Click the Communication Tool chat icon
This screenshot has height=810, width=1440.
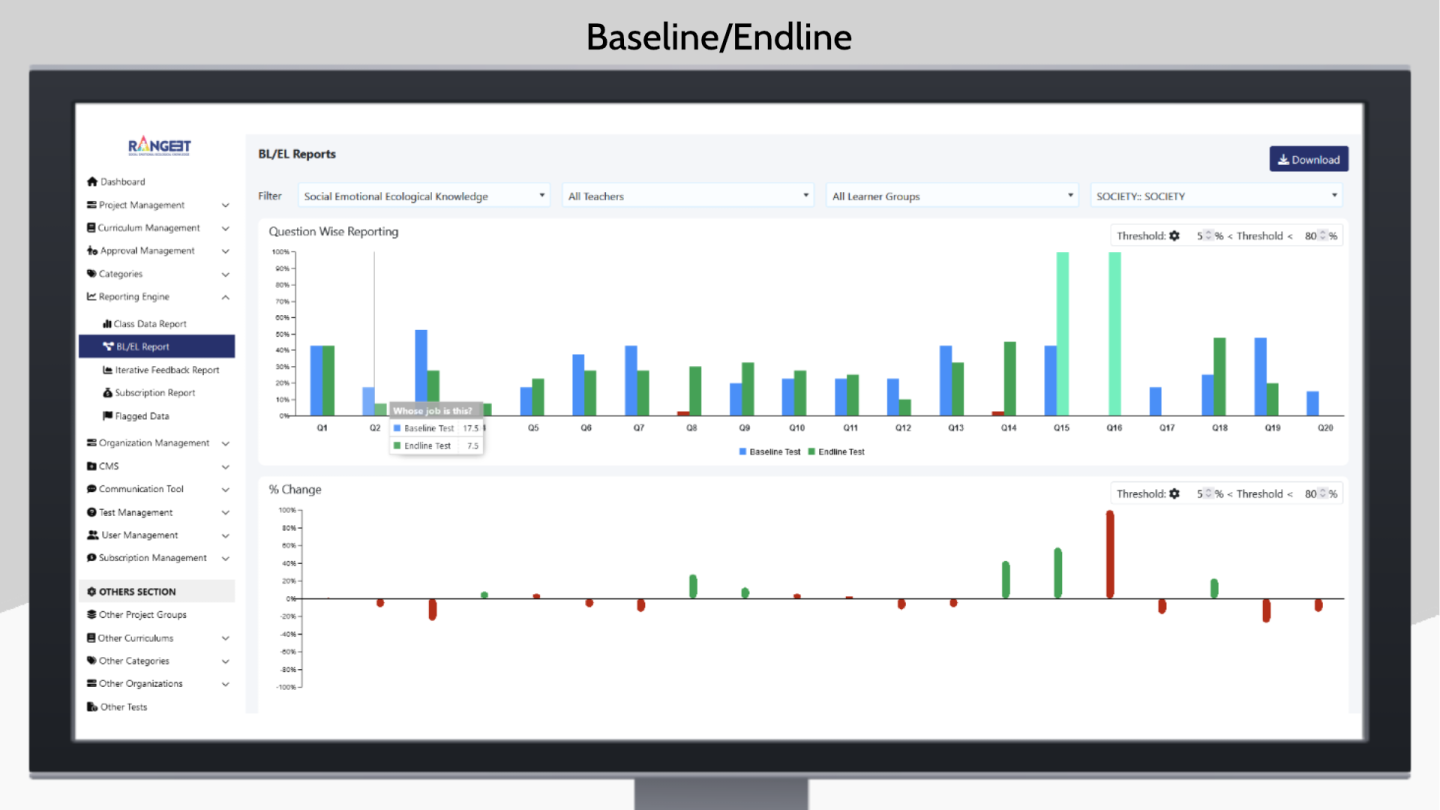tap(92, 489)
